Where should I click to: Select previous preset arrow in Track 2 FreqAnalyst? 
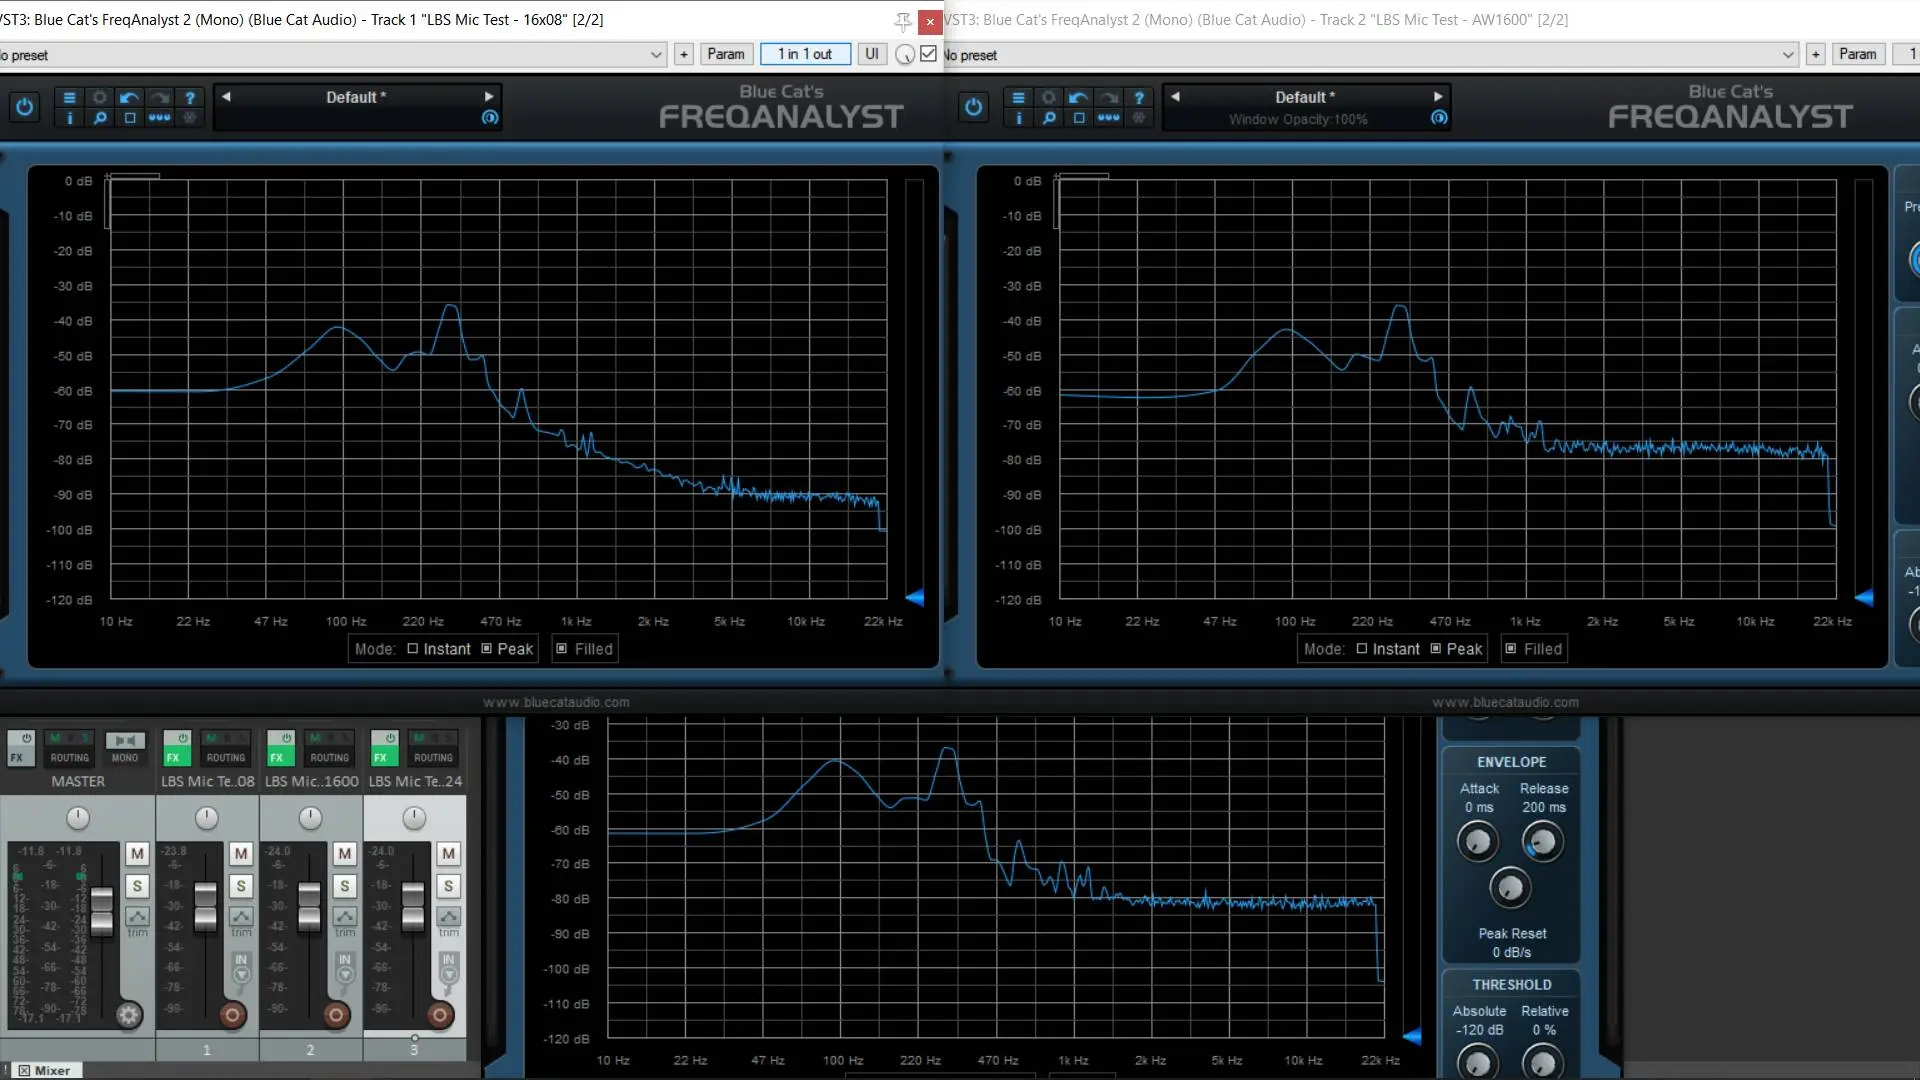1175,97
